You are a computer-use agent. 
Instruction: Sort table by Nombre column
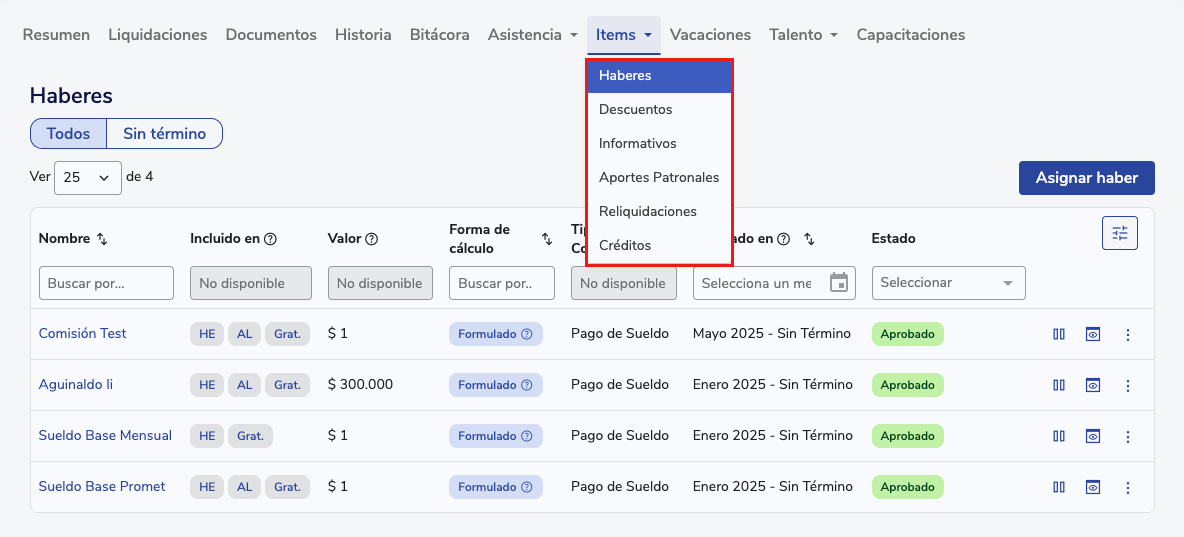tap(102, 239)
